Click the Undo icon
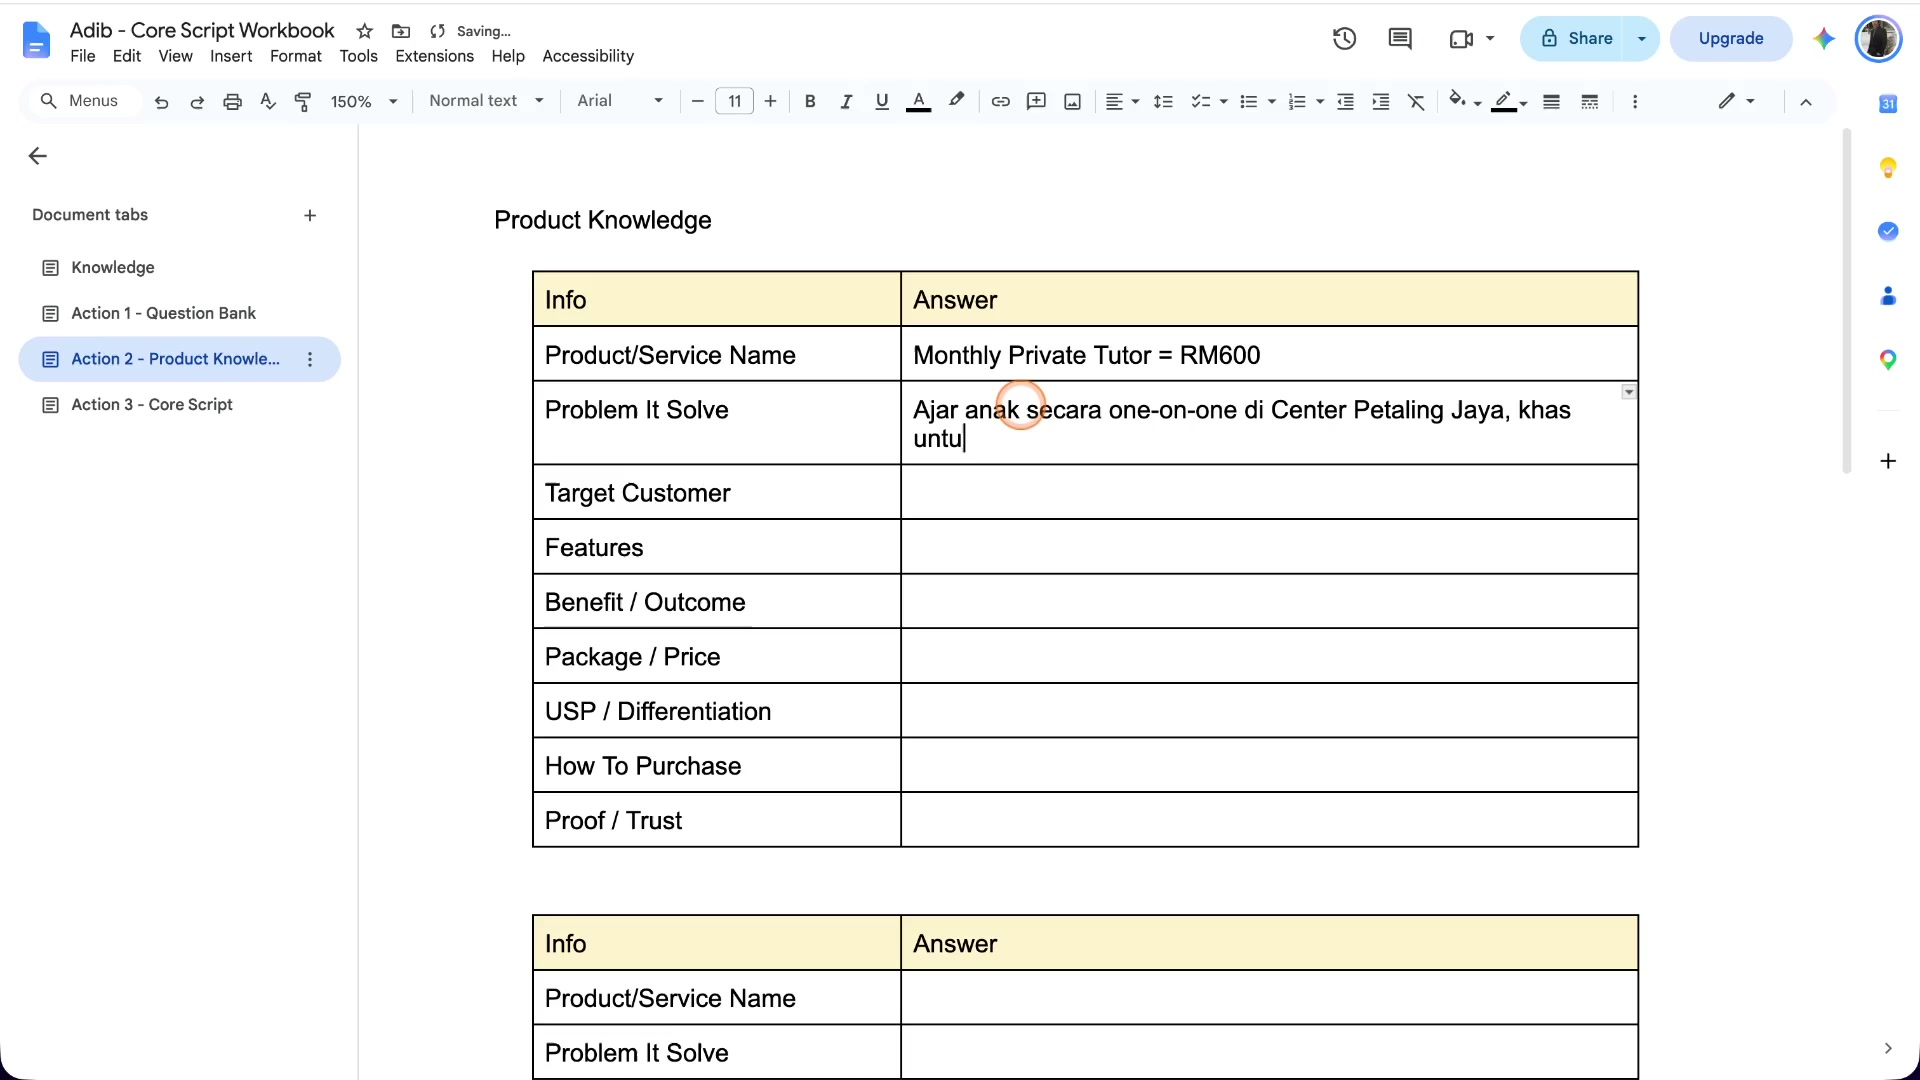1920x1080 pixels. (161, 101)
